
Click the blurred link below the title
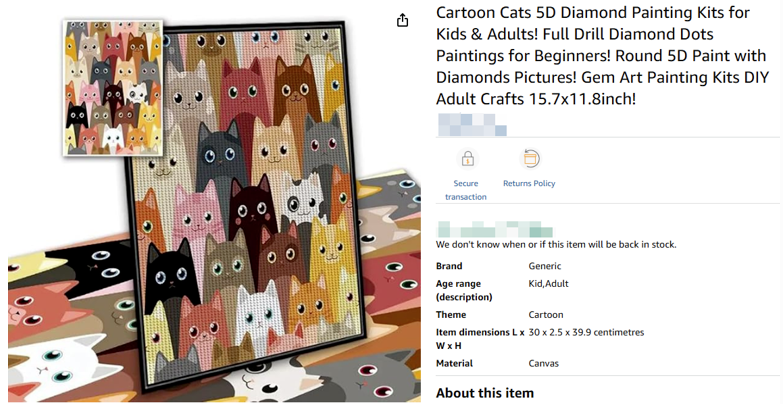[x=471, y=125]
